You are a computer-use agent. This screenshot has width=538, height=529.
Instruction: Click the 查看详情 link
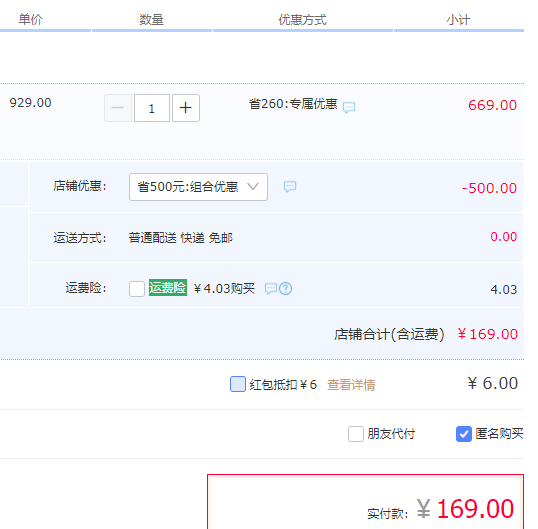pos(351,385)
